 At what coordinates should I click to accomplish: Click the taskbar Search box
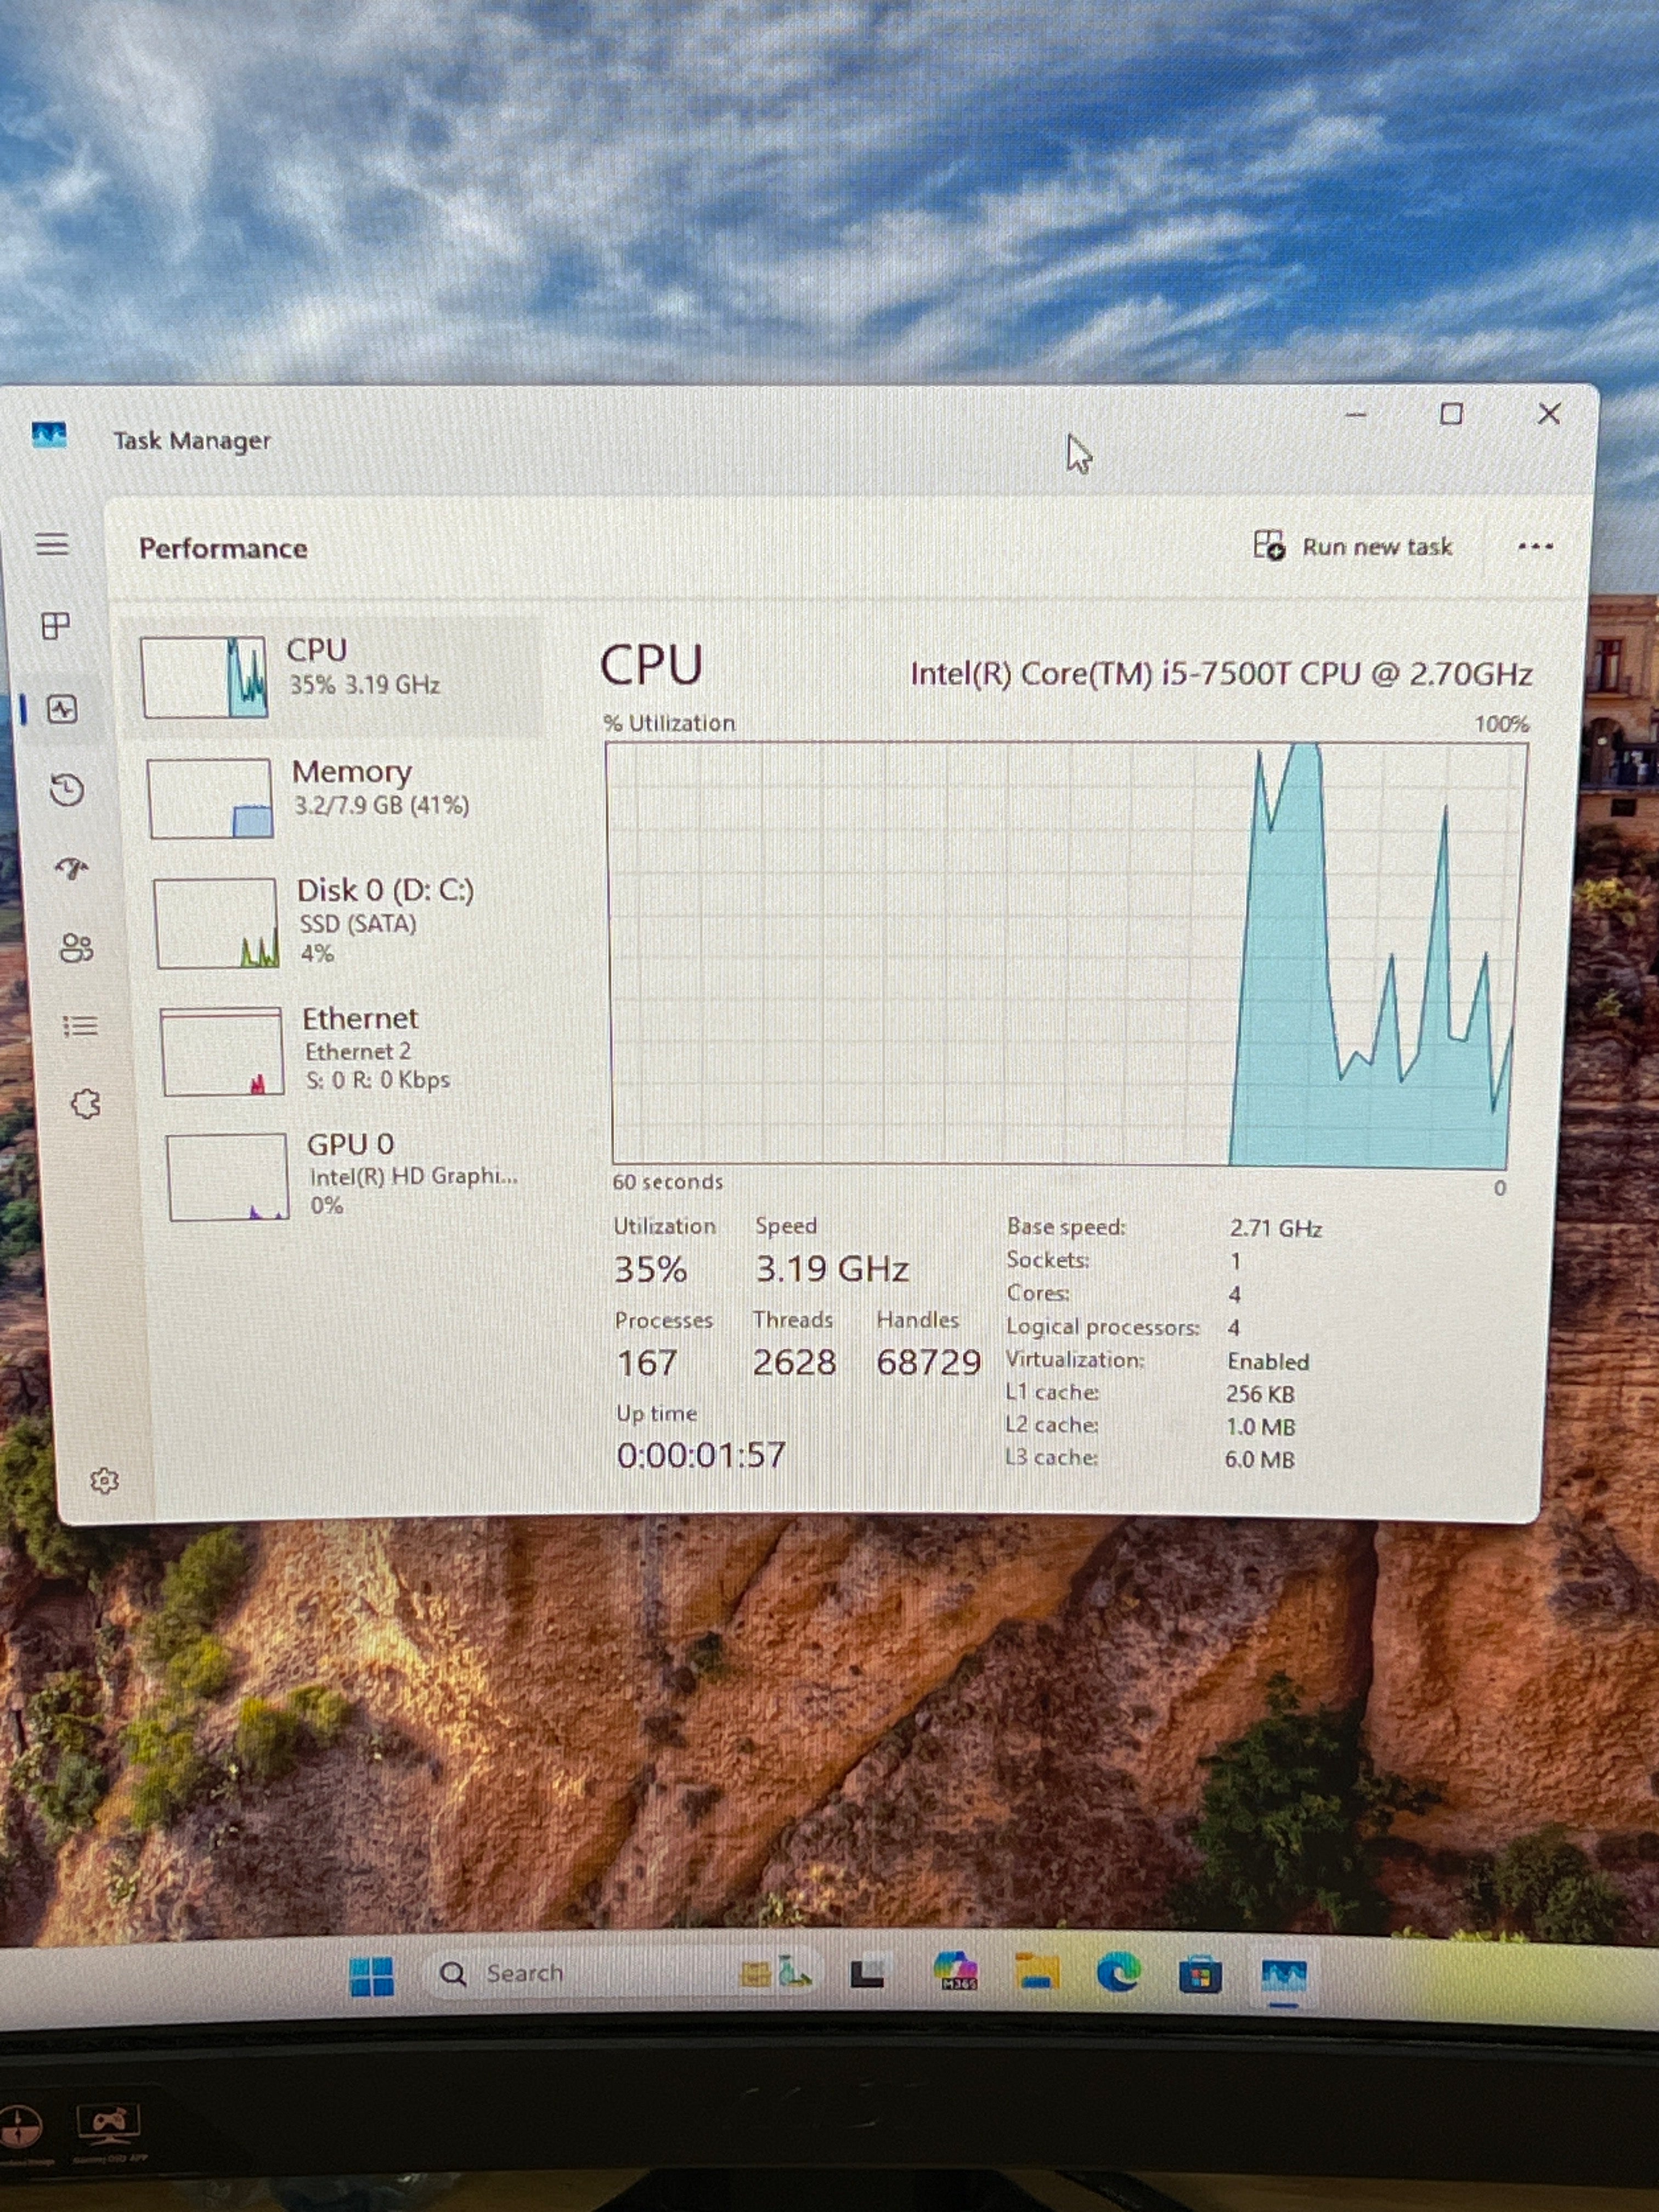[x=625, y=1973]
